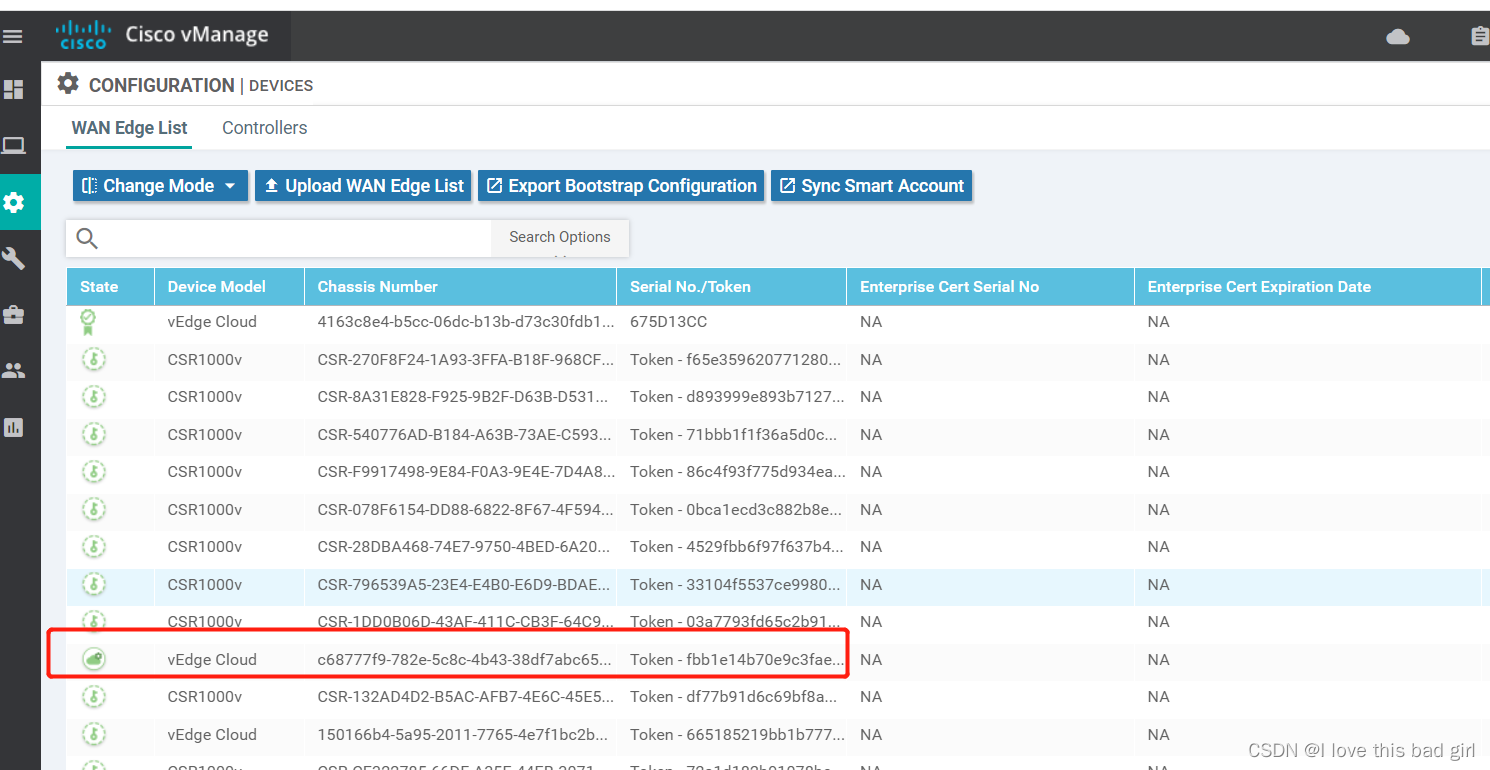This screenshot has width=1490, height=770.
Task: Select chassis 4163c8e4-b5cc-06dc cell
Action: click(x=460, y=322)
